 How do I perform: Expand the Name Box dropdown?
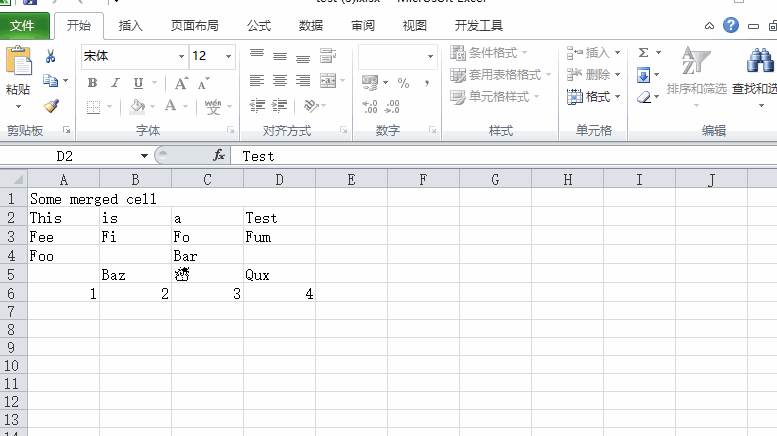[x=144, y=156]
